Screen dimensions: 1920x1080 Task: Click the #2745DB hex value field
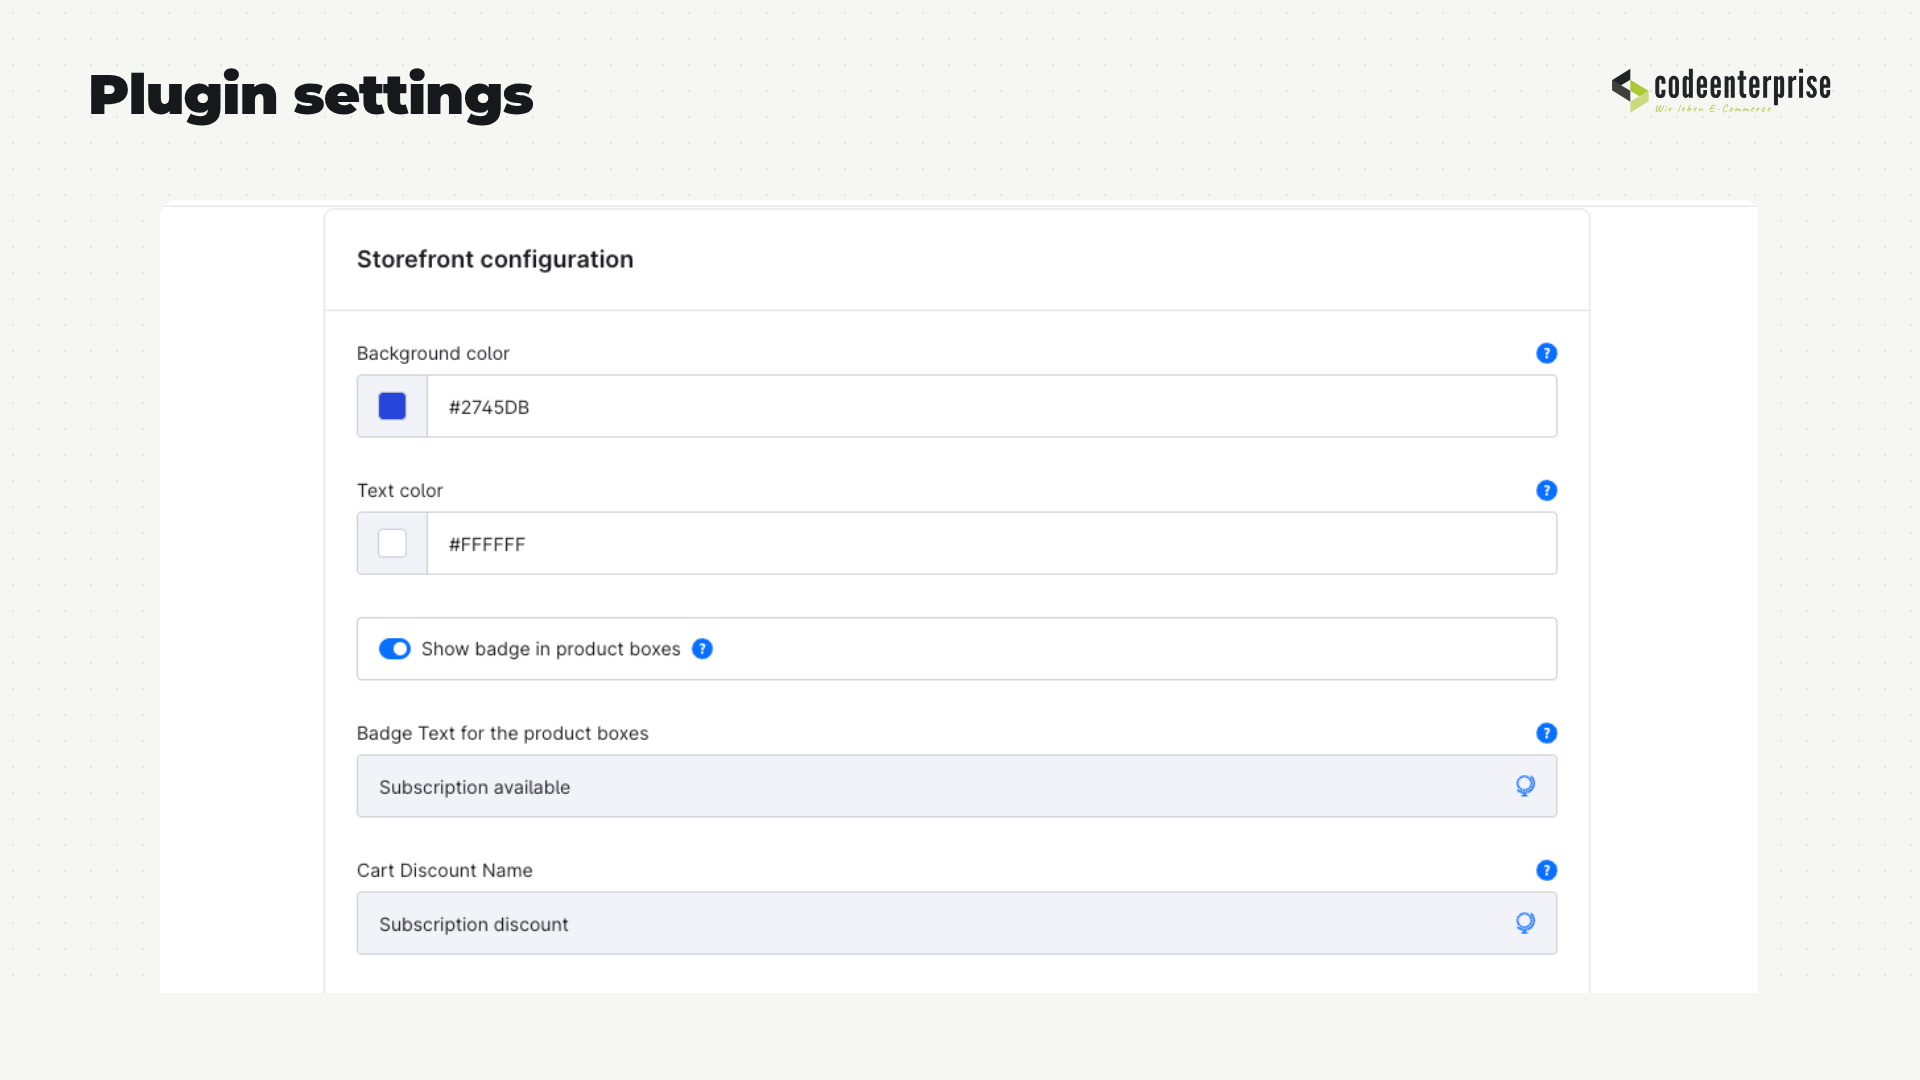[x=991, y=406]
